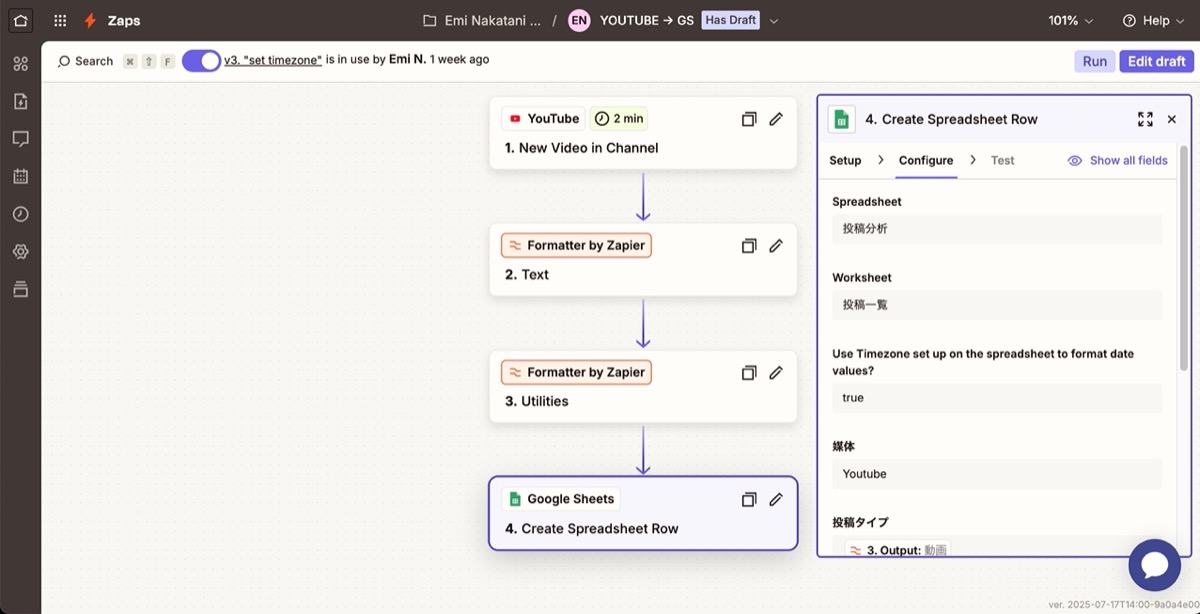
Task: Click the orange Zaps lightning bolt icon
Action: click(91, 20)
